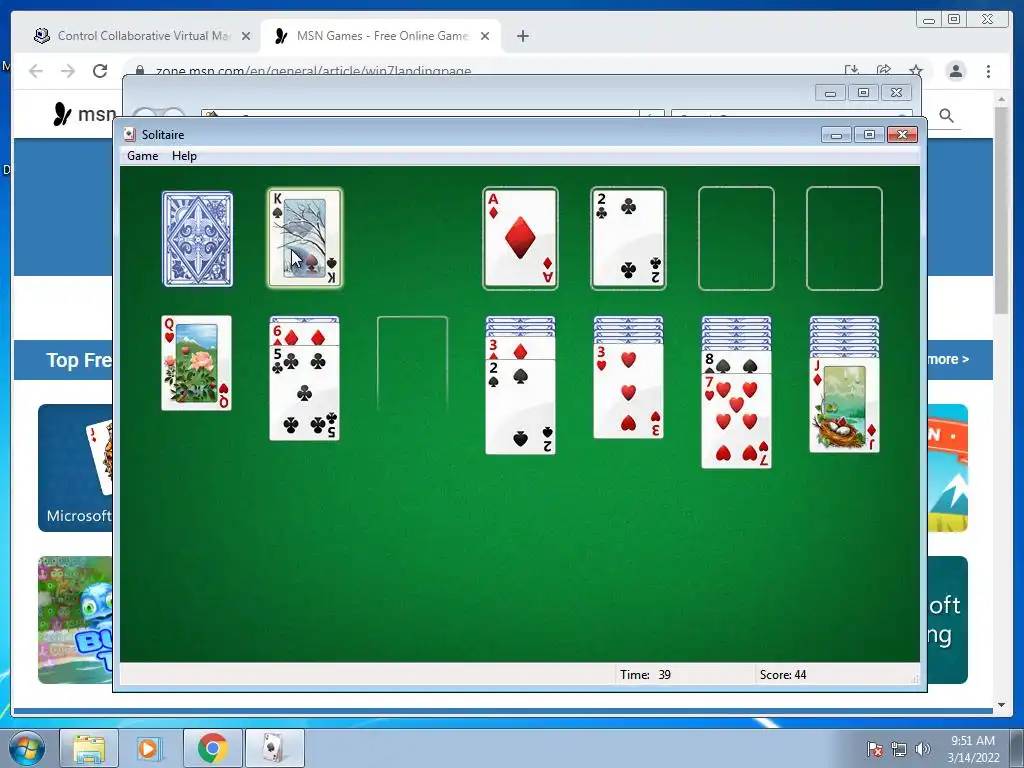The width and height of the screenshot is (1024, 768).
Task: Select the 6 of Diamonds card
Action: tap(304, 335)
